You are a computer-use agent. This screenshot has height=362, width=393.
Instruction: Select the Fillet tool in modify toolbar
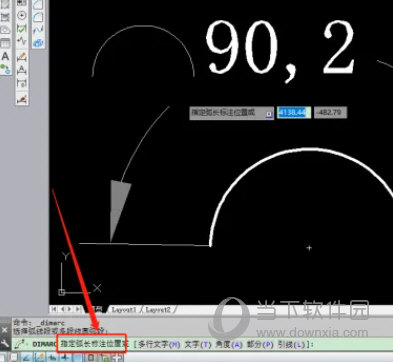coord(38,16)
